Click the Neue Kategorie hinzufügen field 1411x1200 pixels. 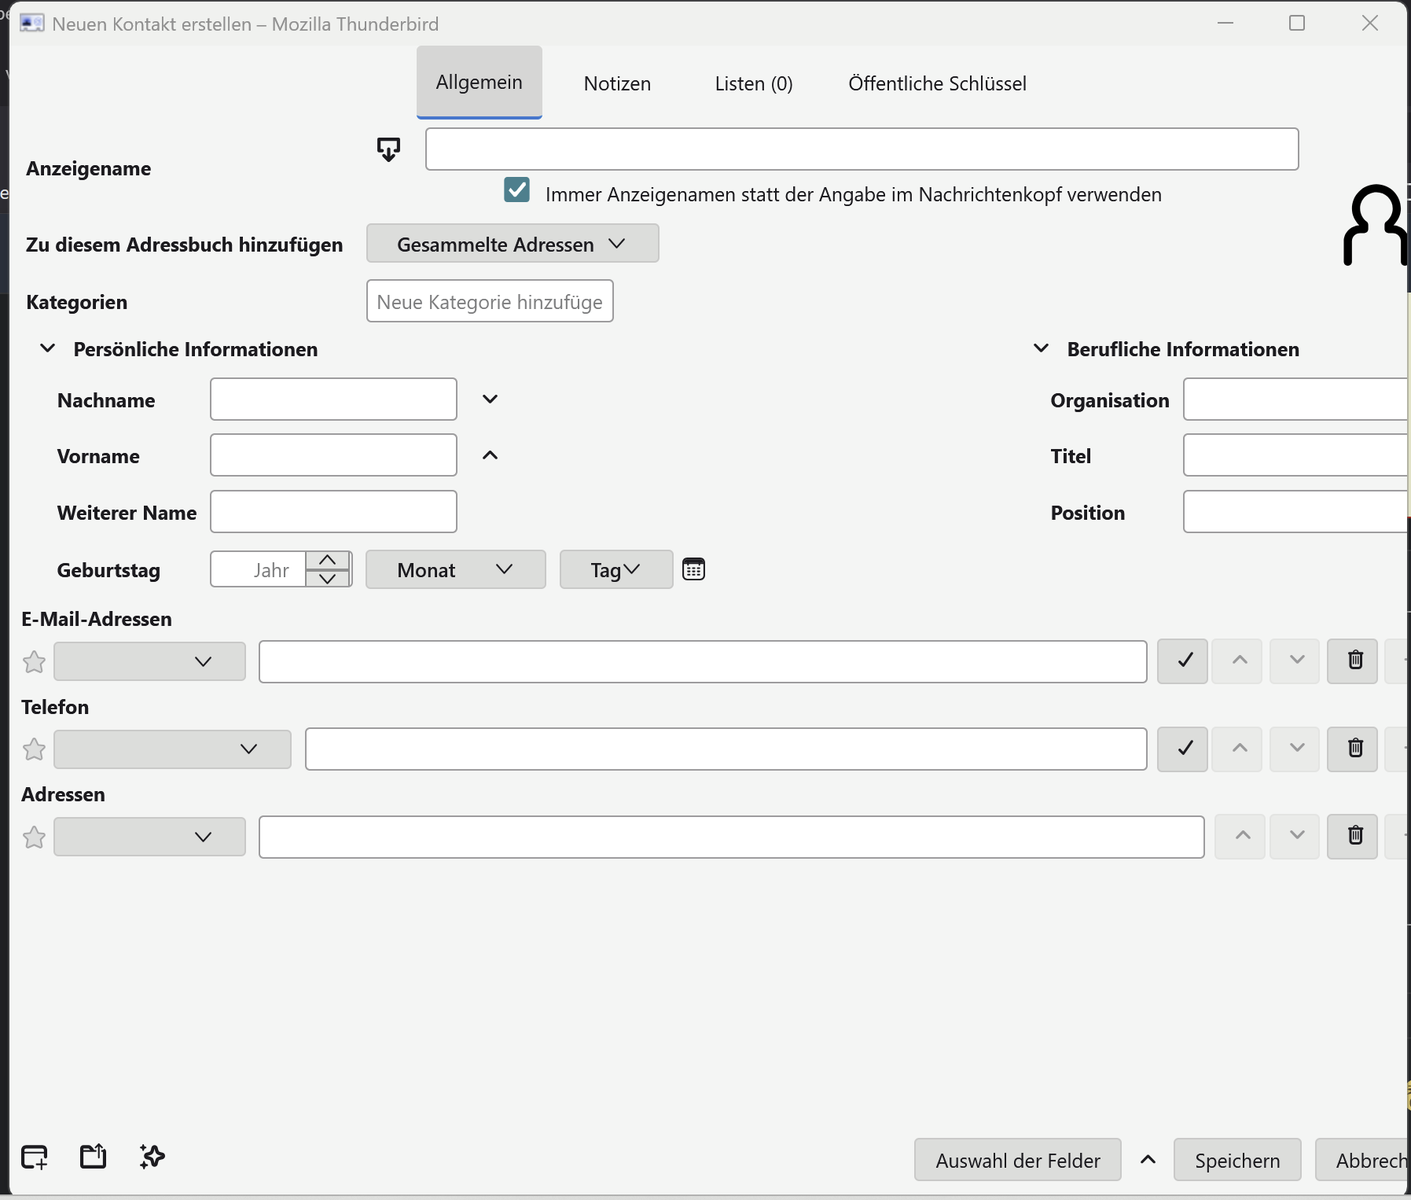pos(490,302)
